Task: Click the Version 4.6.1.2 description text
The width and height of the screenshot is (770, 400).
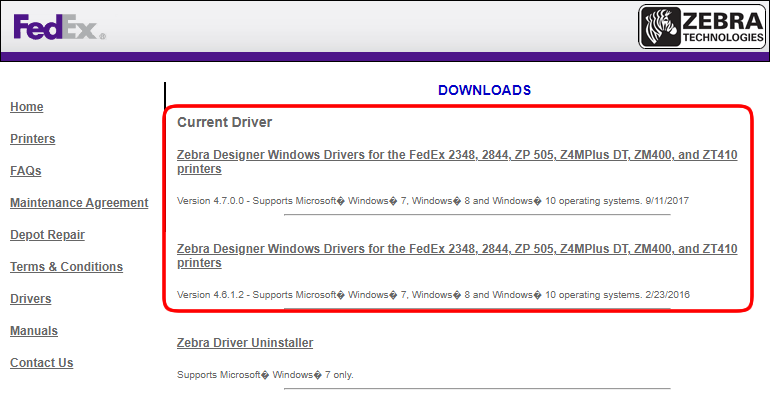Action: (x=432, y=295)
